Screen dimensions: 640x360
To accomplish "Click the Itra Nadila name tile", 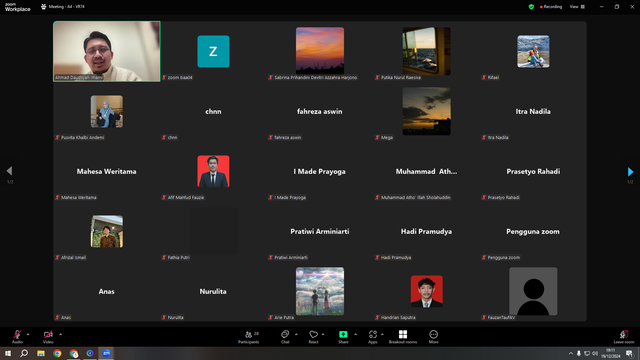I will 533,111.
